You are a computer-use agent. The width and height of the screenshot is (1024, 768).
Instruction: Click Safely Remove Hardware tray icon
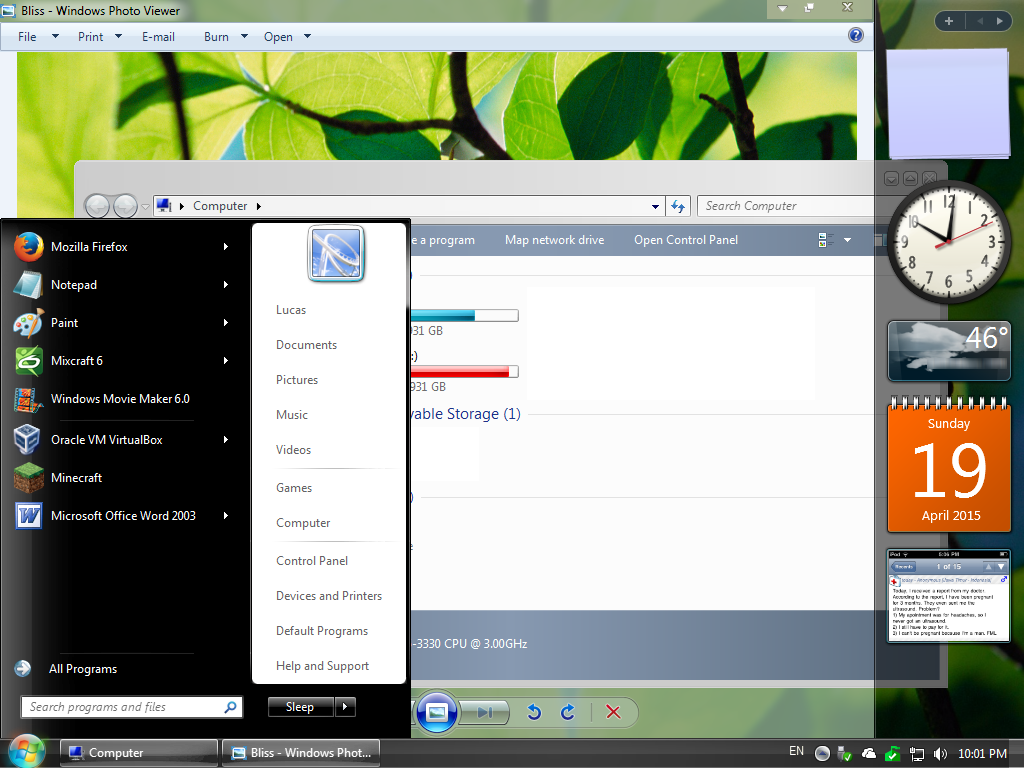tap(845, 754)
